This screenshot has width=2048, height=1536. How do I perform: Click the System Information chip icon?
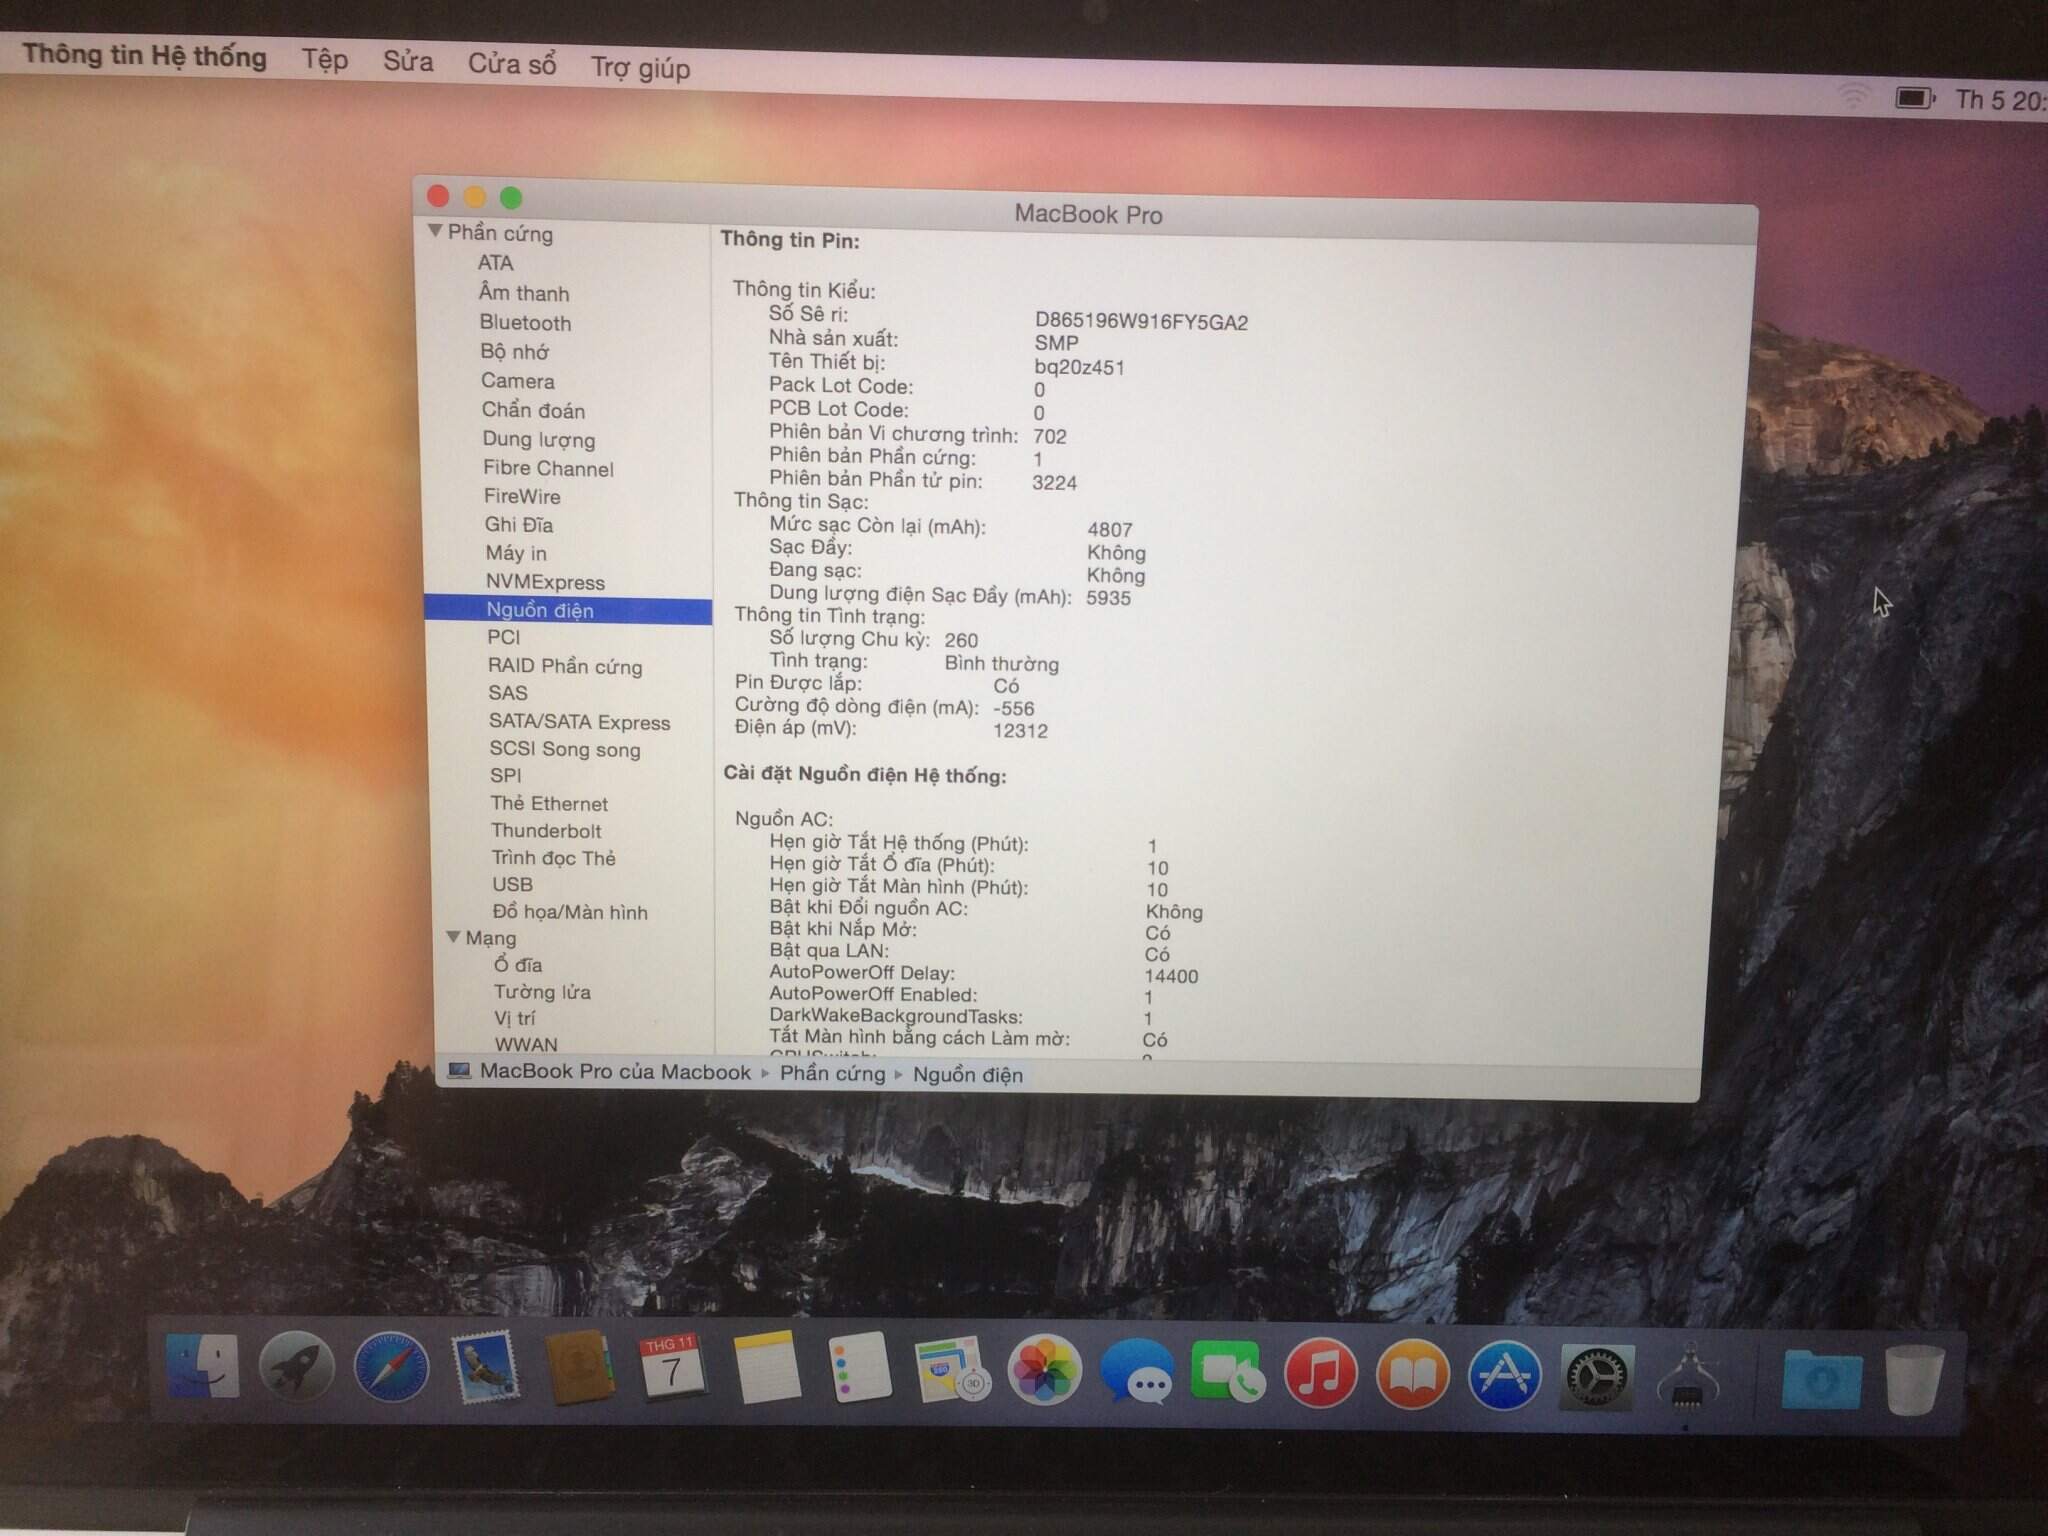[x=1688, y=1380]
